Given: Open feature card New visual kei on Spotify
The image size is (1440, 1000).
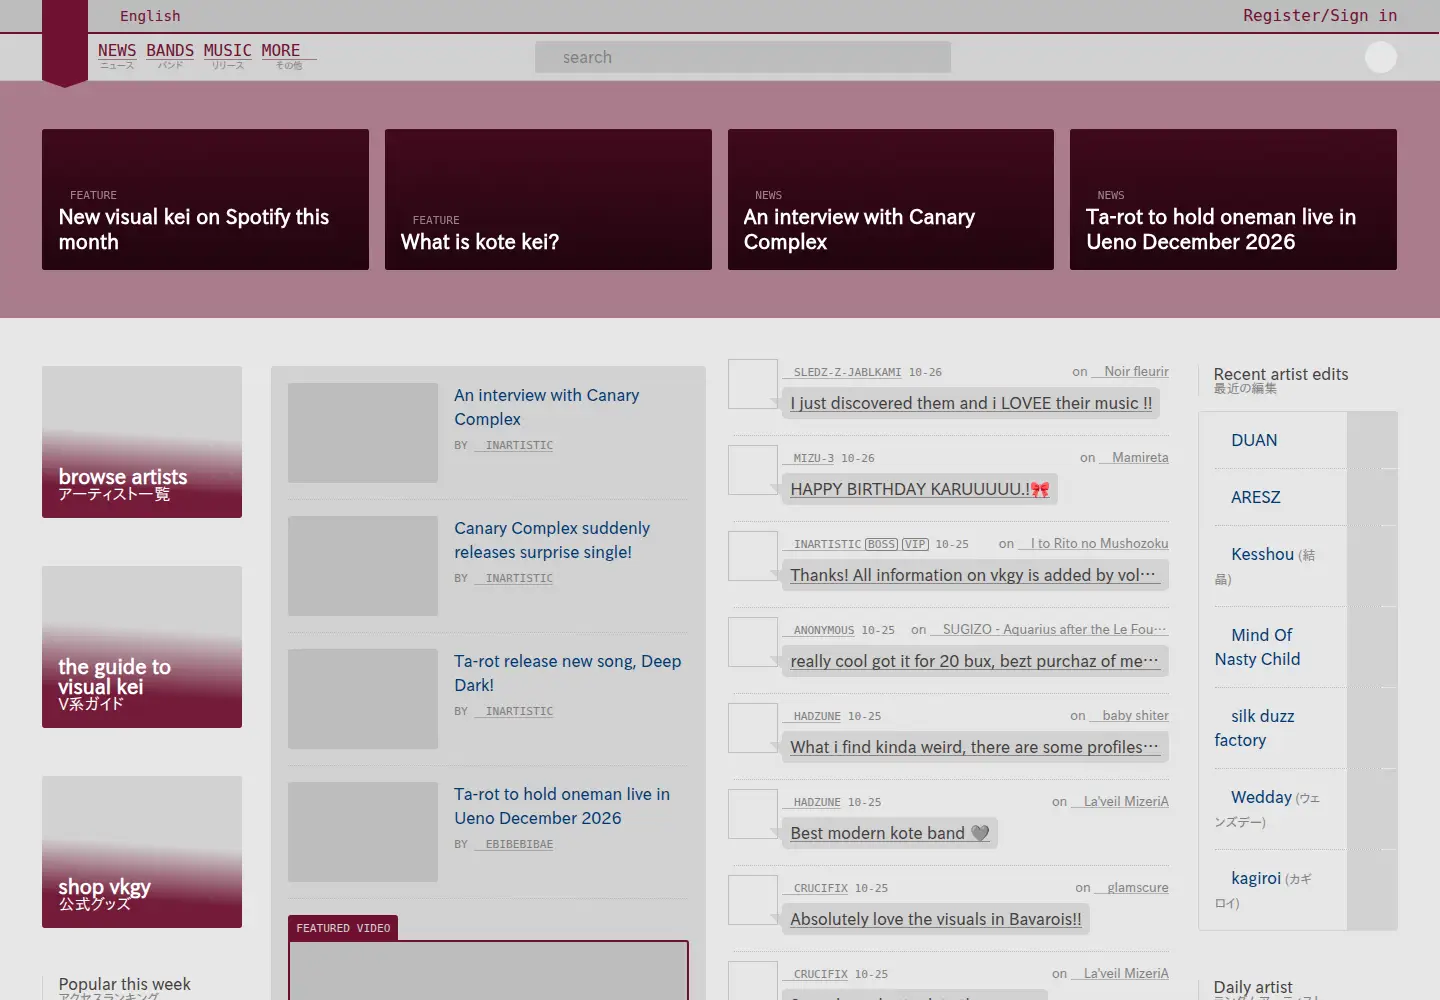Looking at the screenshot, I should pyautogui.click(x=205, y=199).
